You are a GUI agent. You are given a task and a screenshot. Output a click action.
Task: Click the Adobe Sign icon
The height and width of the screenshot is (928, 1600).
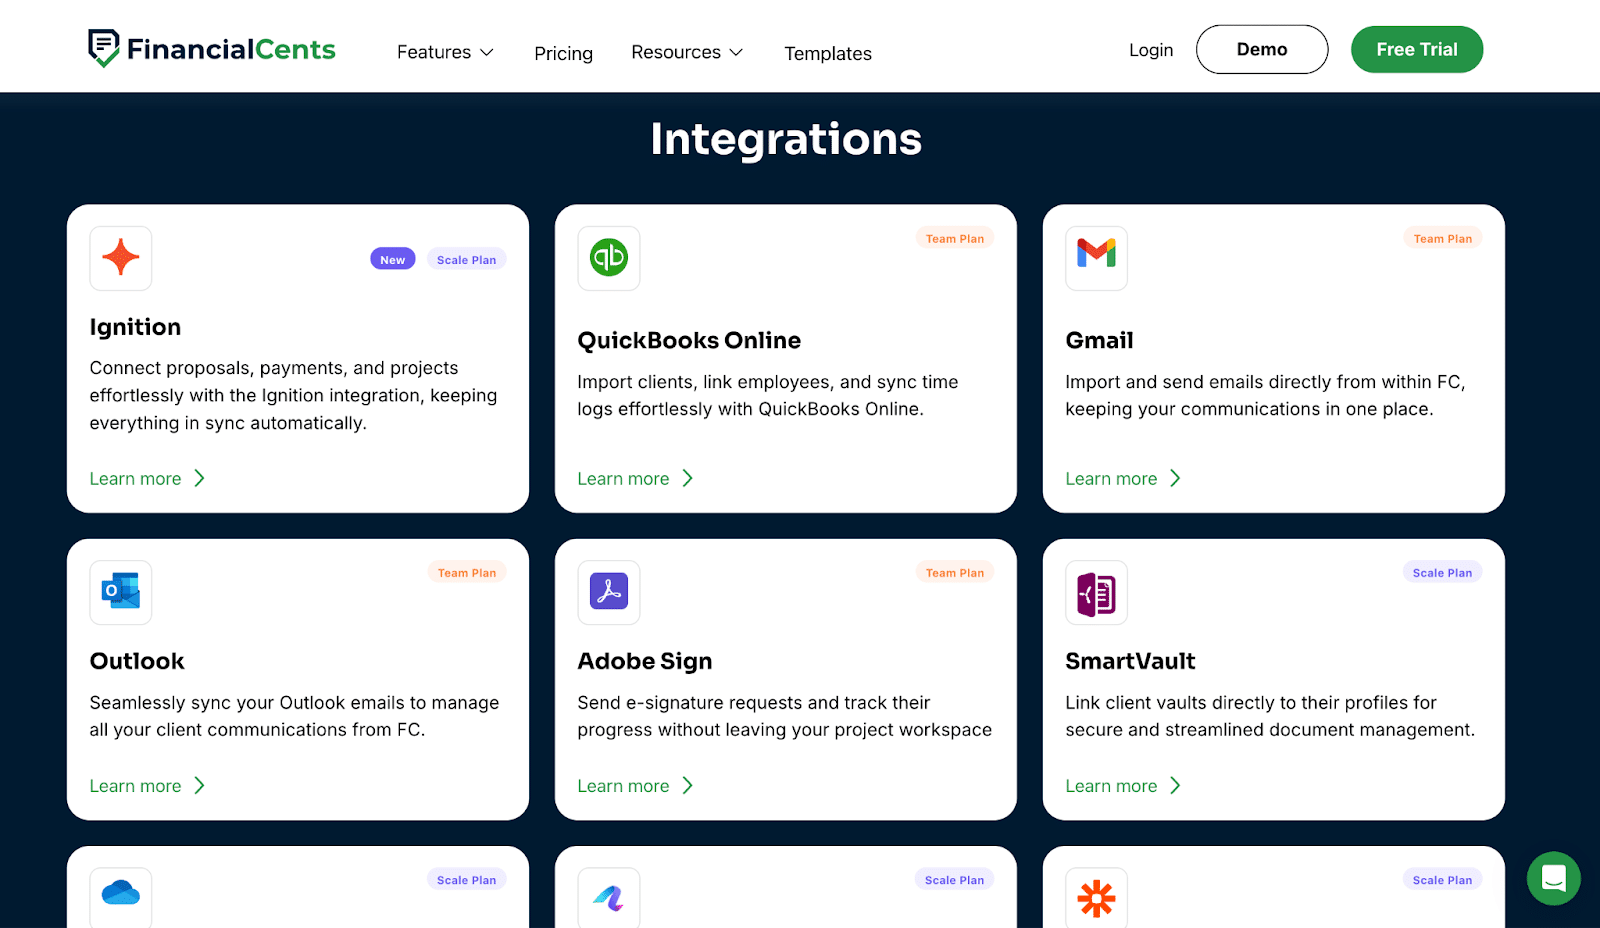point(608,592)
